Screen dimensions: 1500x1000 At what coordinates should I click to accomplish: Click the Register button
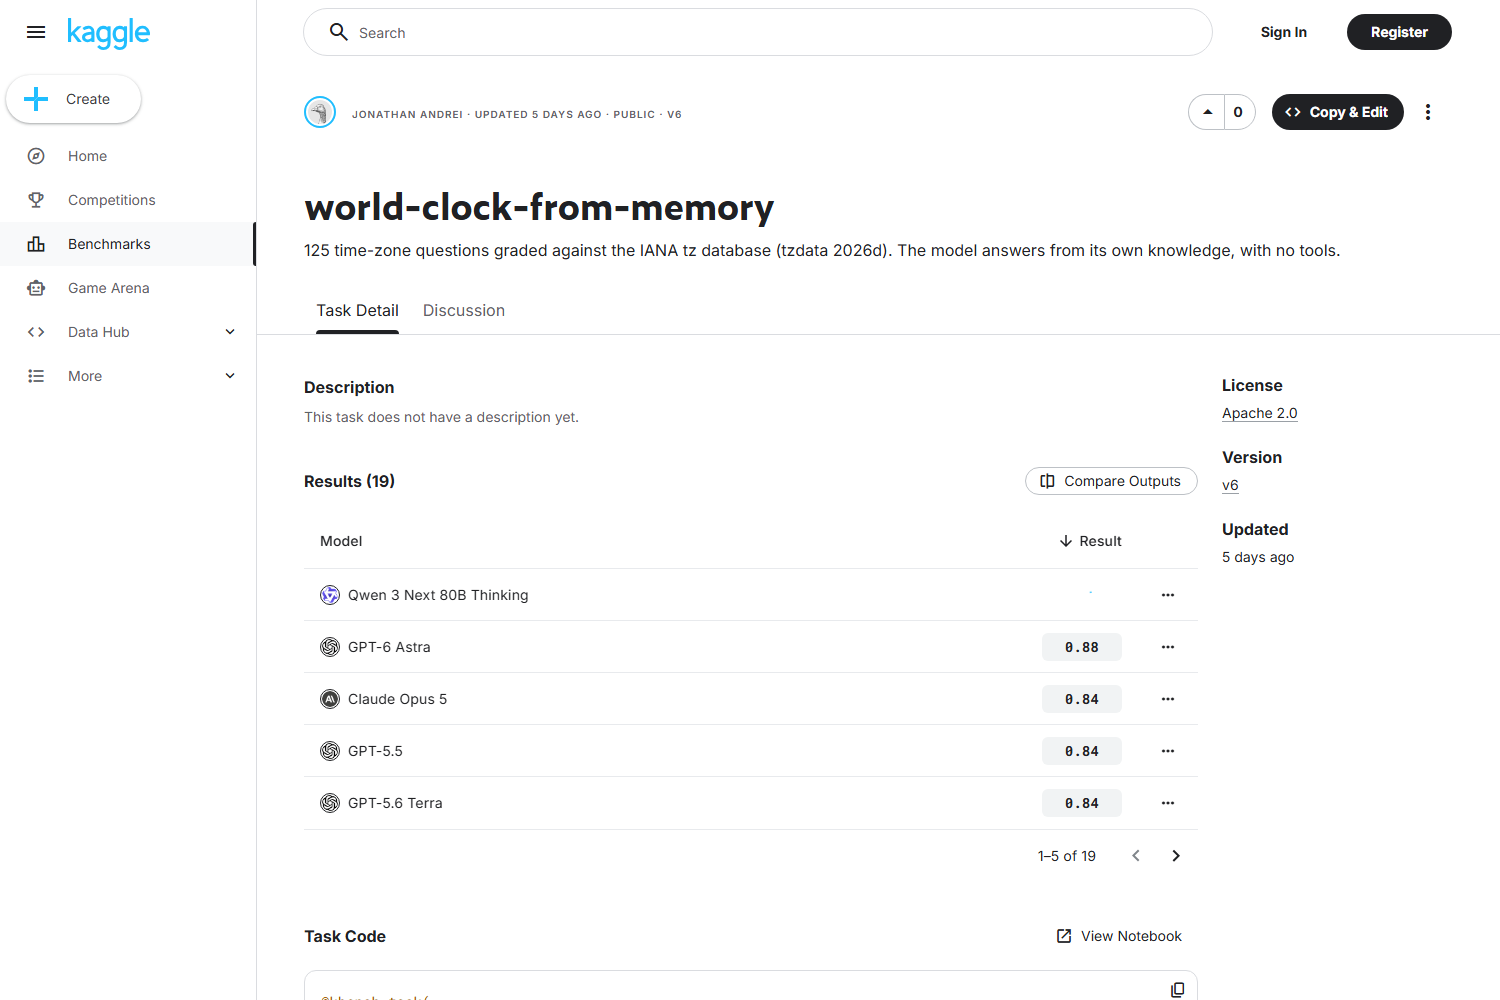1399,32
